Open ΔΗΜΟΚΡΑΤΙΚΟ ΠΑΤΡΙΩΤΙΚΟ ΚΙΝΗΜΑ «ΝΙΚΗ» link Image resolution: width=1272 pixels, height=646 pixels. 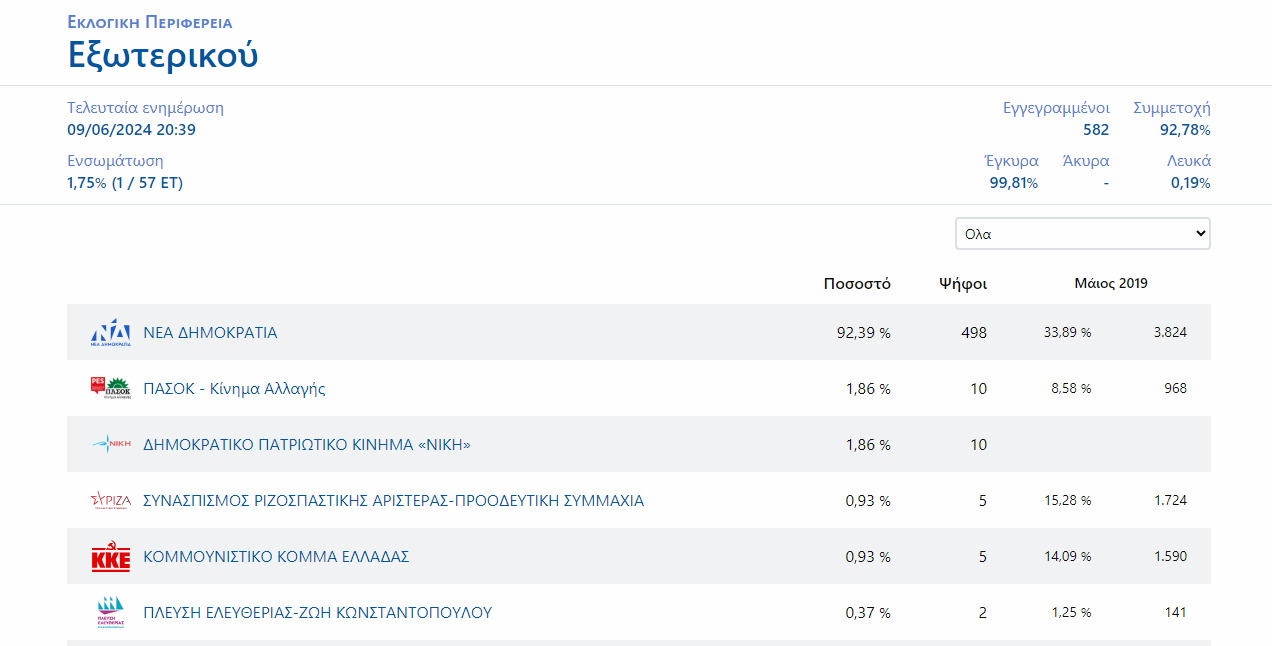pos(306,445)
